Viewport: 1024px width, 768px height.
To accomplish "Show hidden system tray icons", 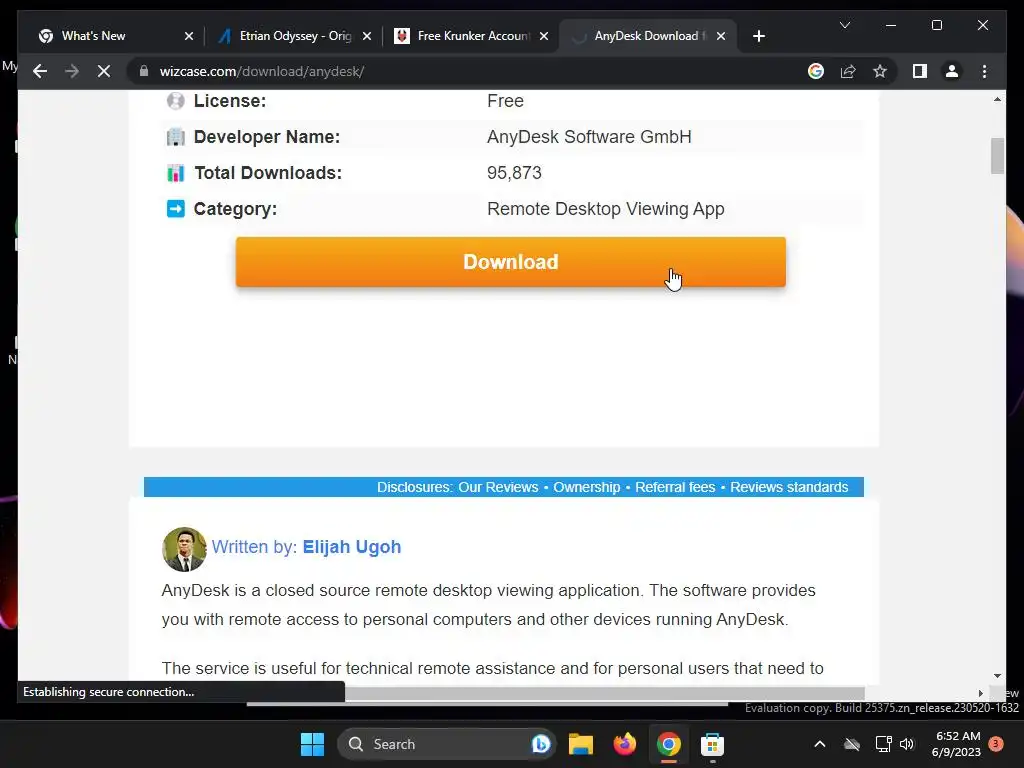I will [x=820, y=744].
